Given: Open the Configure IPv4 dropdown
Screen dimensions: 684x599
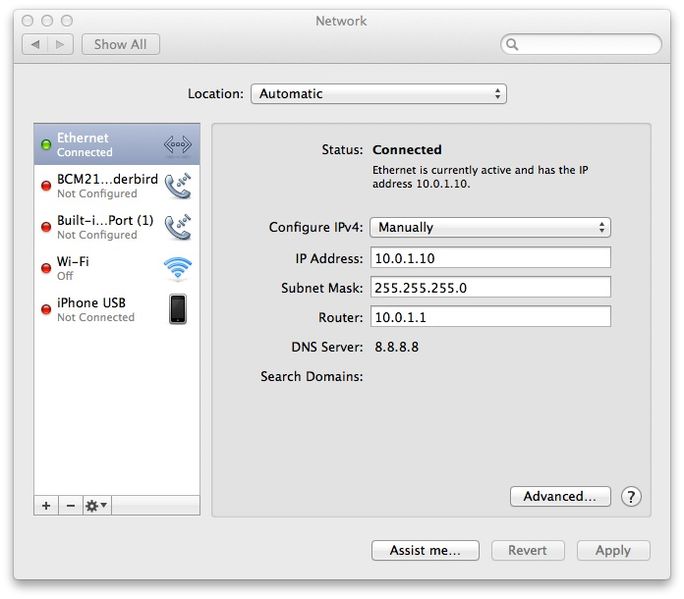Looking at the screenshot, I should (490, 227).
